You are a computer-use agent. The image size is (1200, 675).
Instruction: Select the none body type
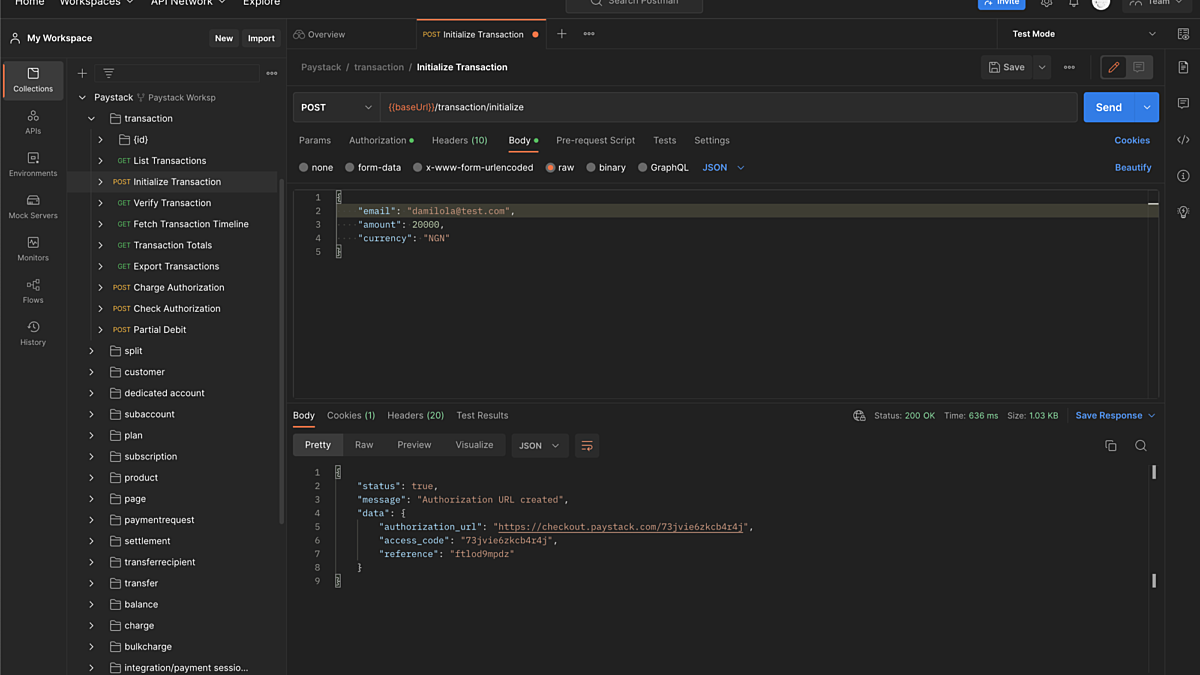point(316,168)
